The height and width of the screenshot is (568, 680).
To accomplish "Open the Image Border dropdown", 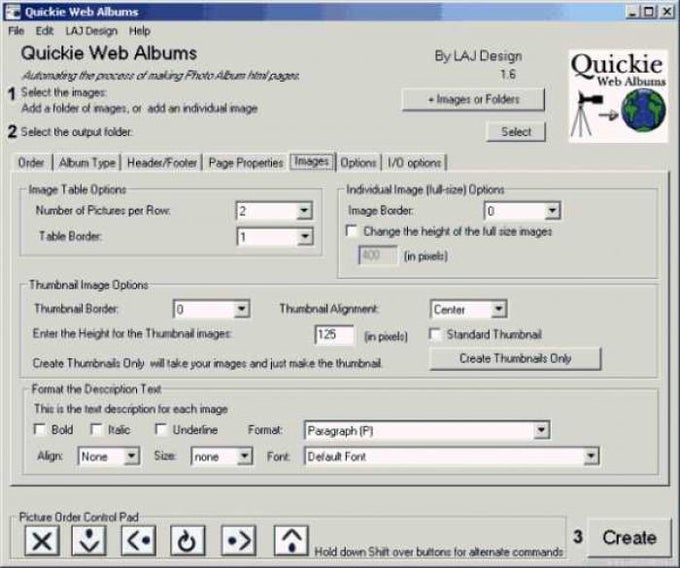I will 552,211.
